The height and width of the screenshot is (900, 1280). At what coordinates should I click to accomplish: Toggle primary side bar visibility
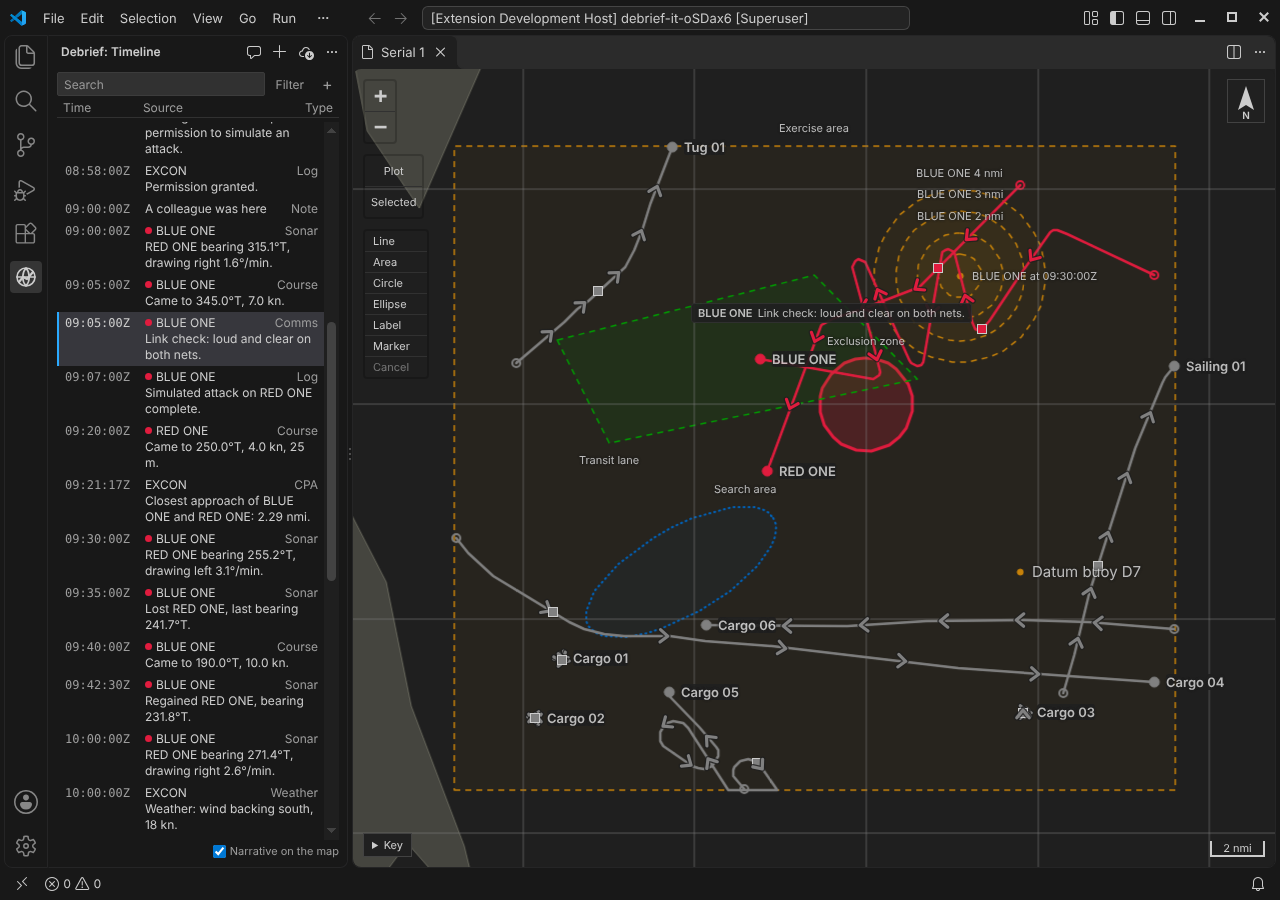coord(1117,18)
